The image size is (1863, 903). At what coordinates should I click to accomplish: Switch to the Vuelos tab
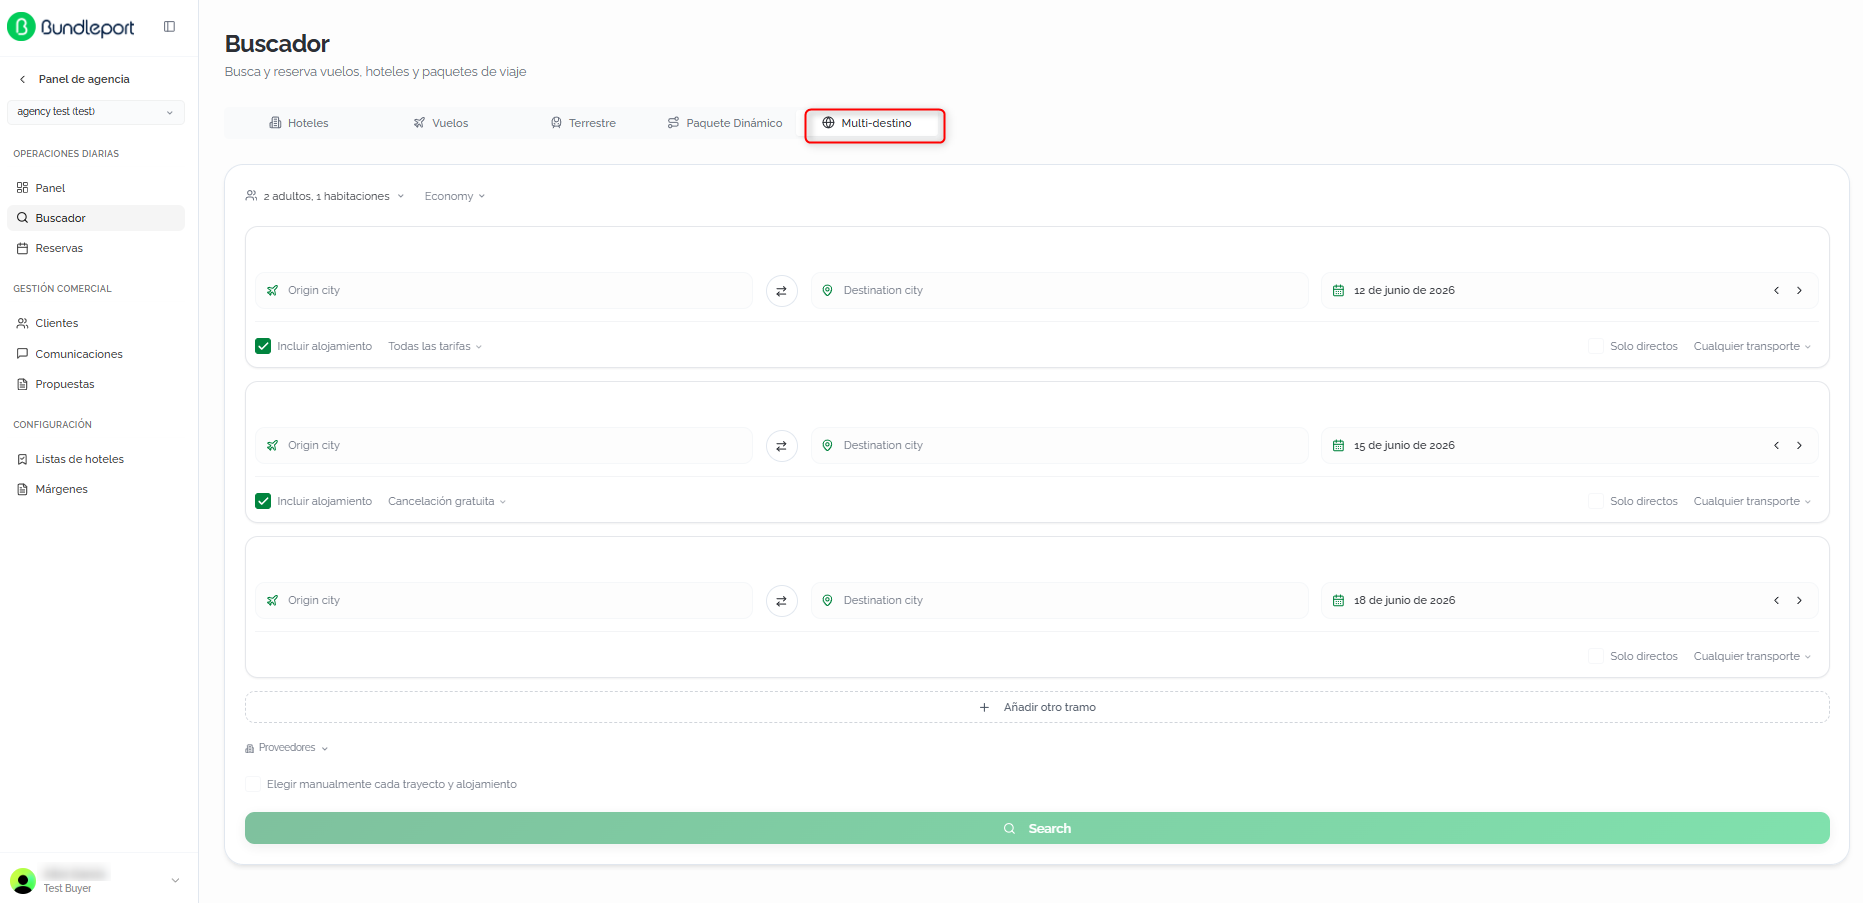pyautogui.click(x=441, y=123)
